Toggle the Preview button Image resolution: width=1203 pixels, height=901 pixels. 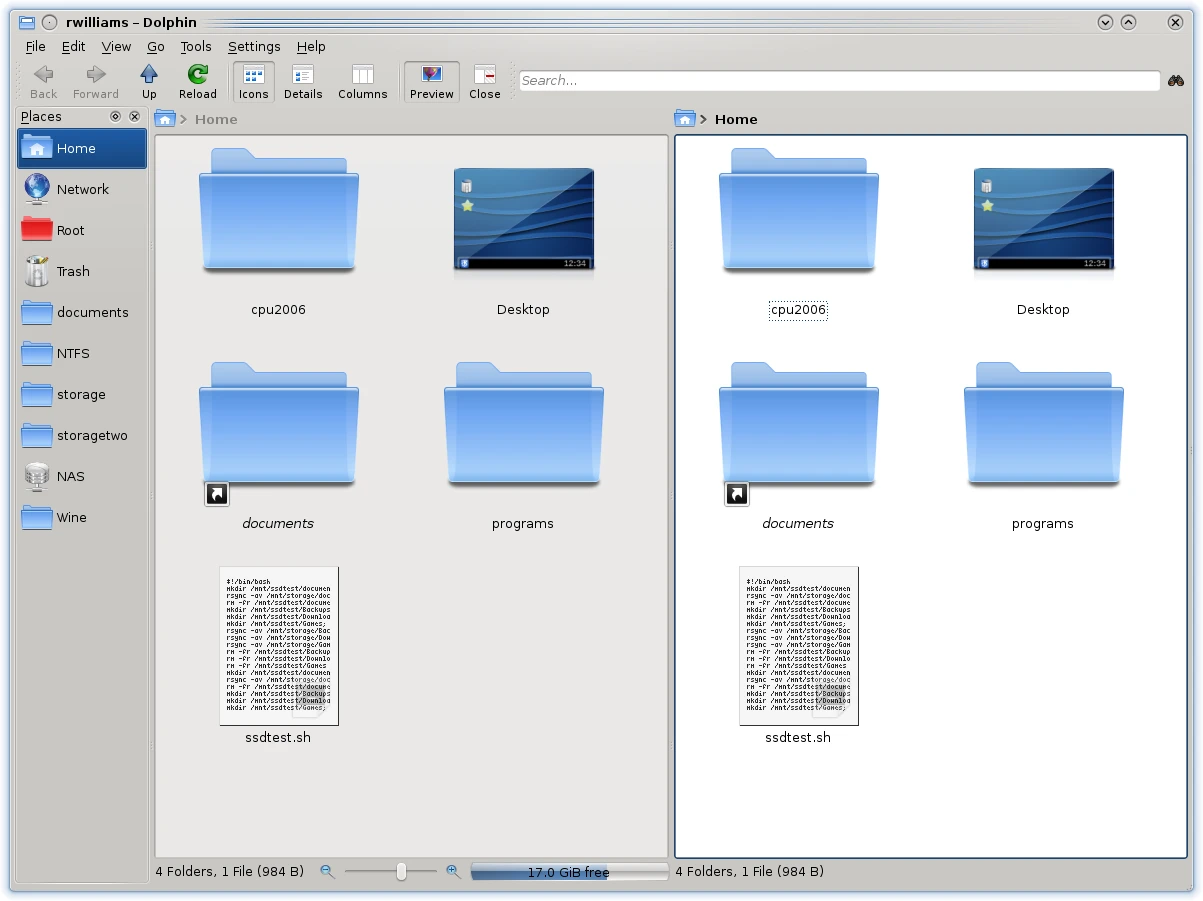[432, 82]
